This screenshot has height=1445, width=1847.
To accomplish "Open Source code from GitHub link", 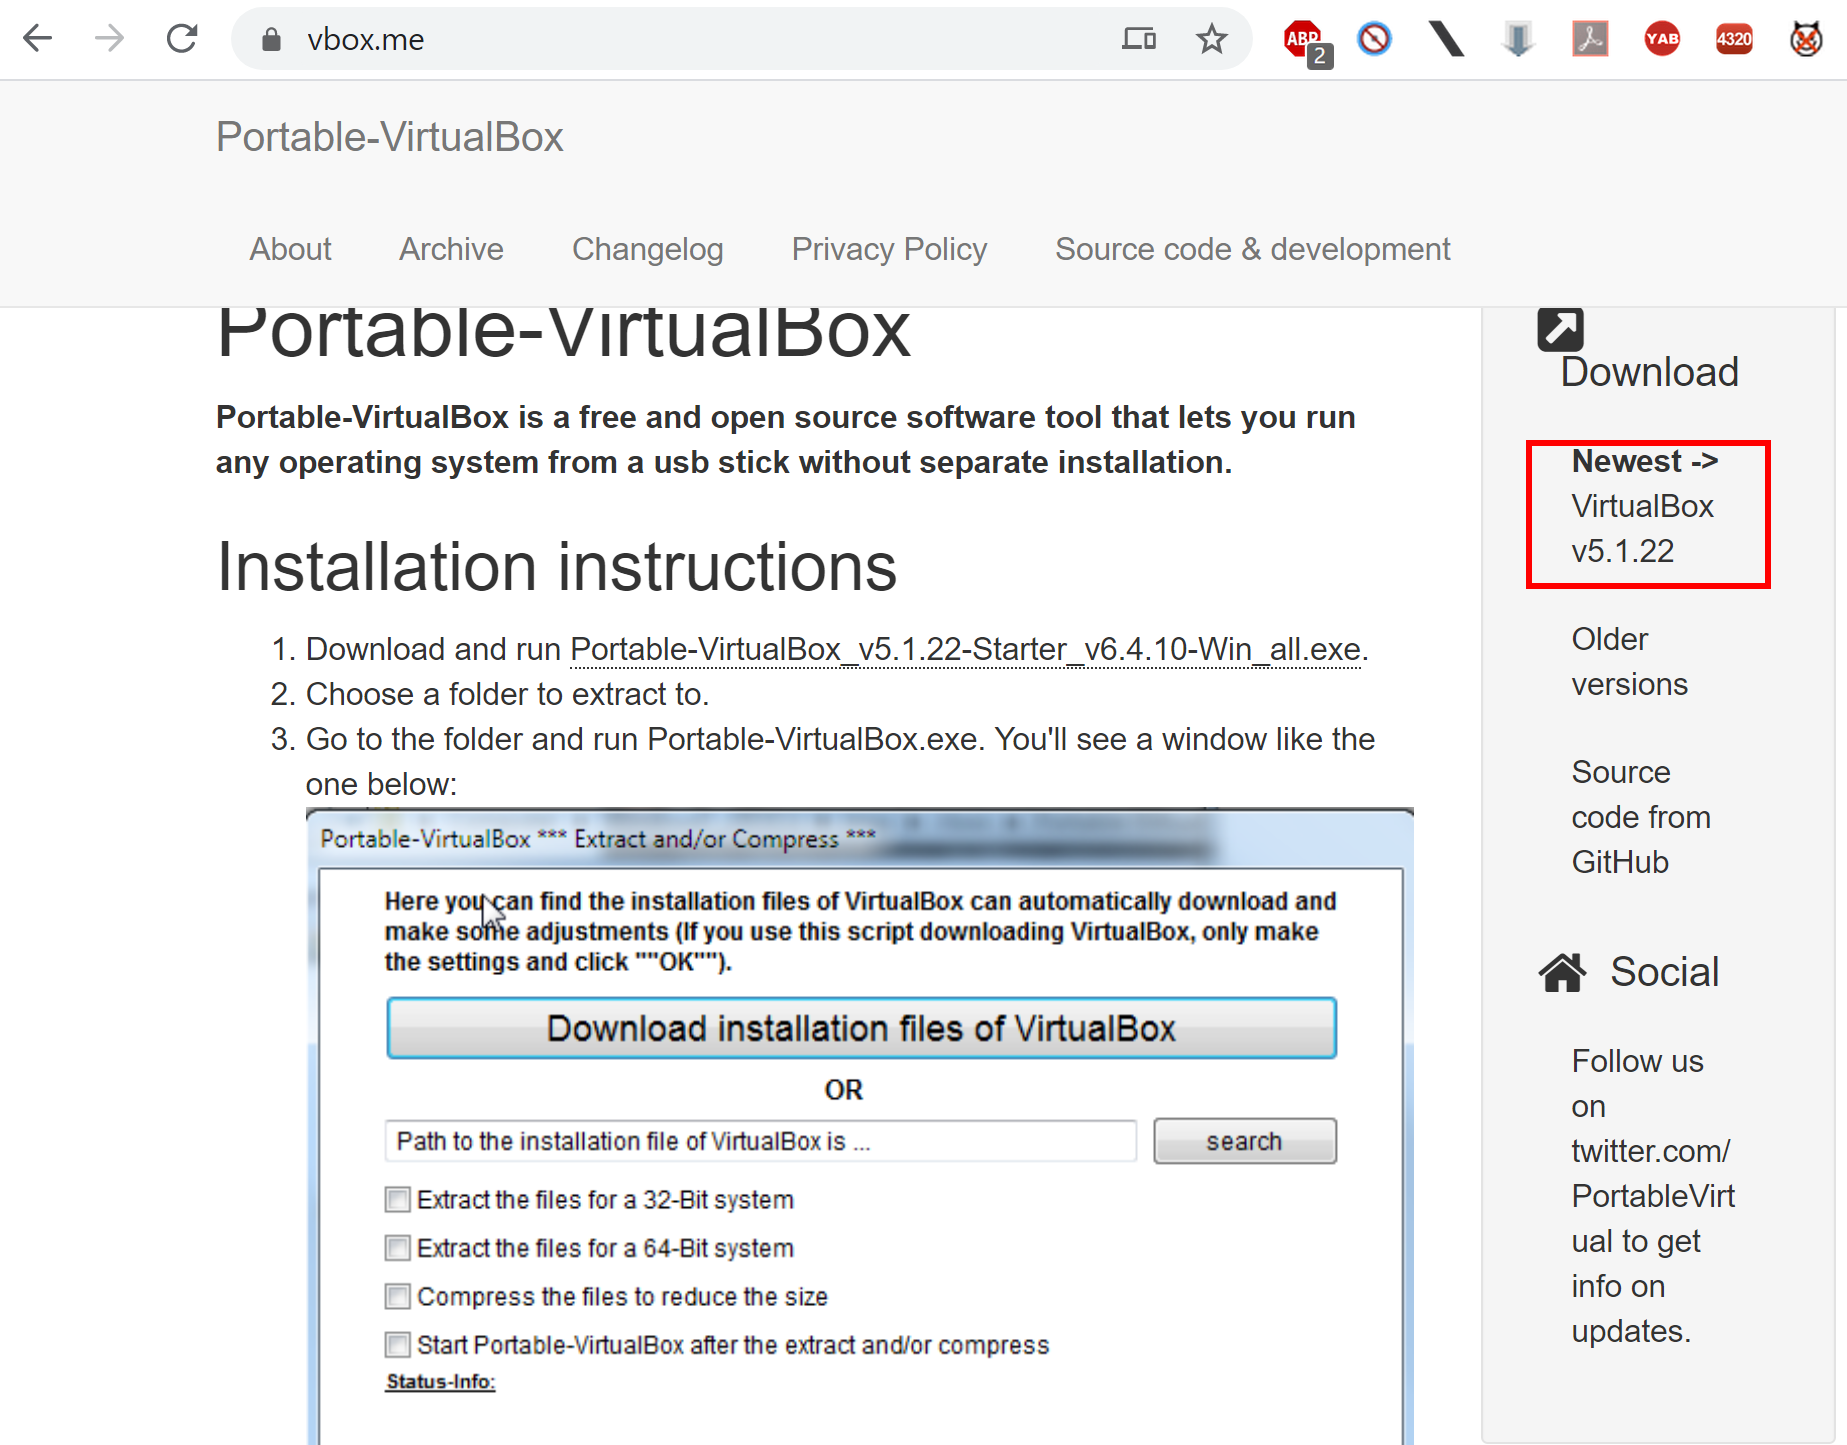I will [1640, 817].
